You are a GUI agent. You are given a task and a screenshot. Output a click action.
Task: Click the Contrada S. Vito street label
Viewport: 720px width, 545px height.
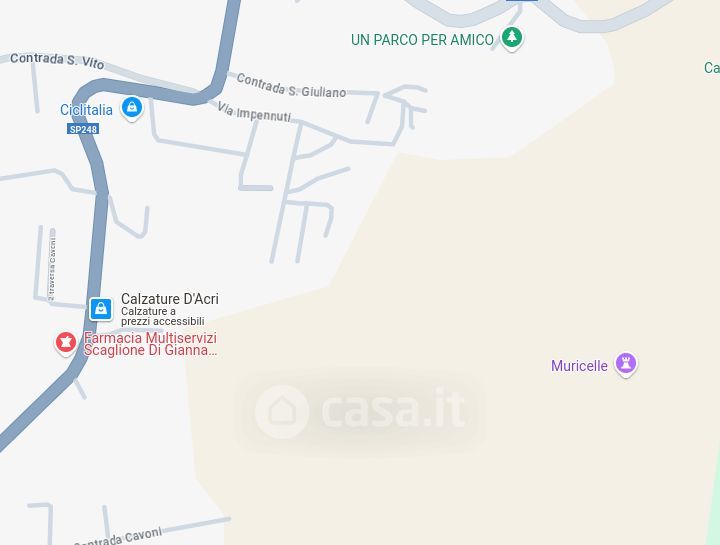pyautogui.click(x=57, y=60)
